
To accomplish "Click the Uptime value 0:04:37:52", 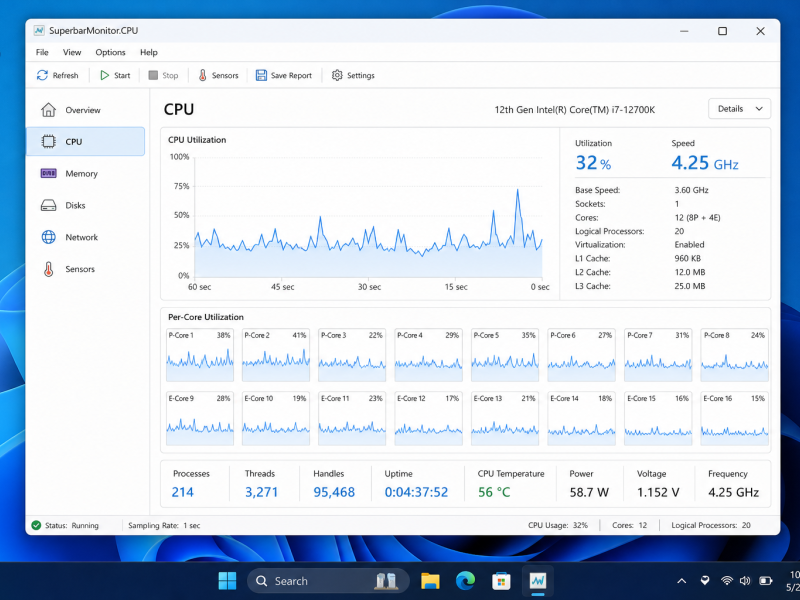I will [416, 492].
